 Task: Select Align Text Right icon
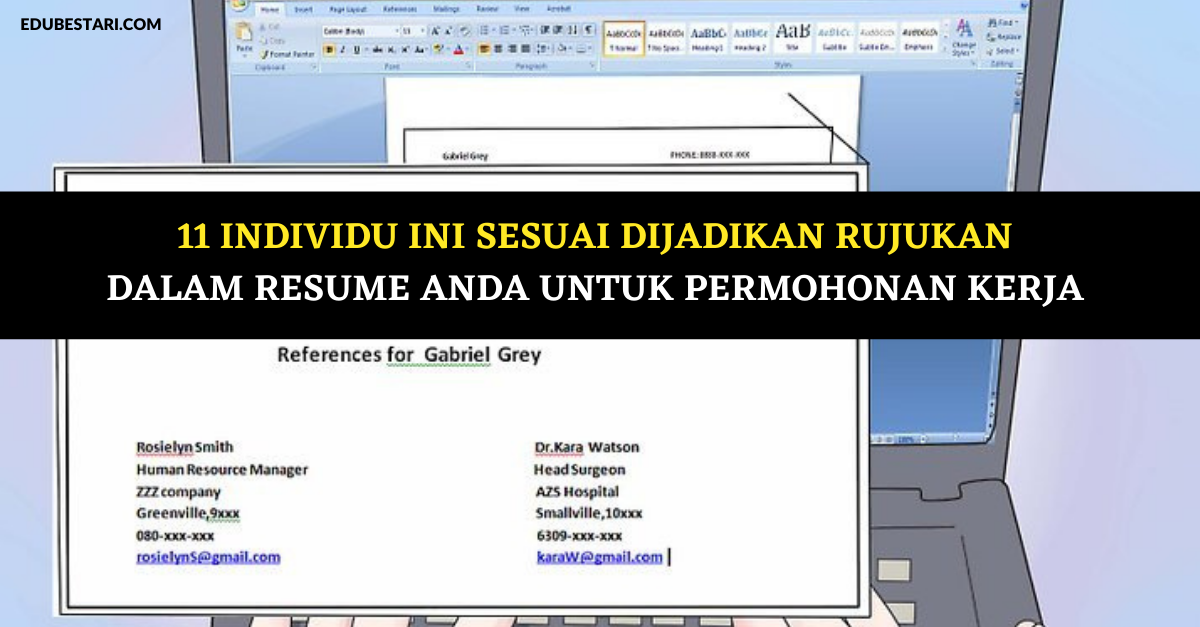pos(512,49)
